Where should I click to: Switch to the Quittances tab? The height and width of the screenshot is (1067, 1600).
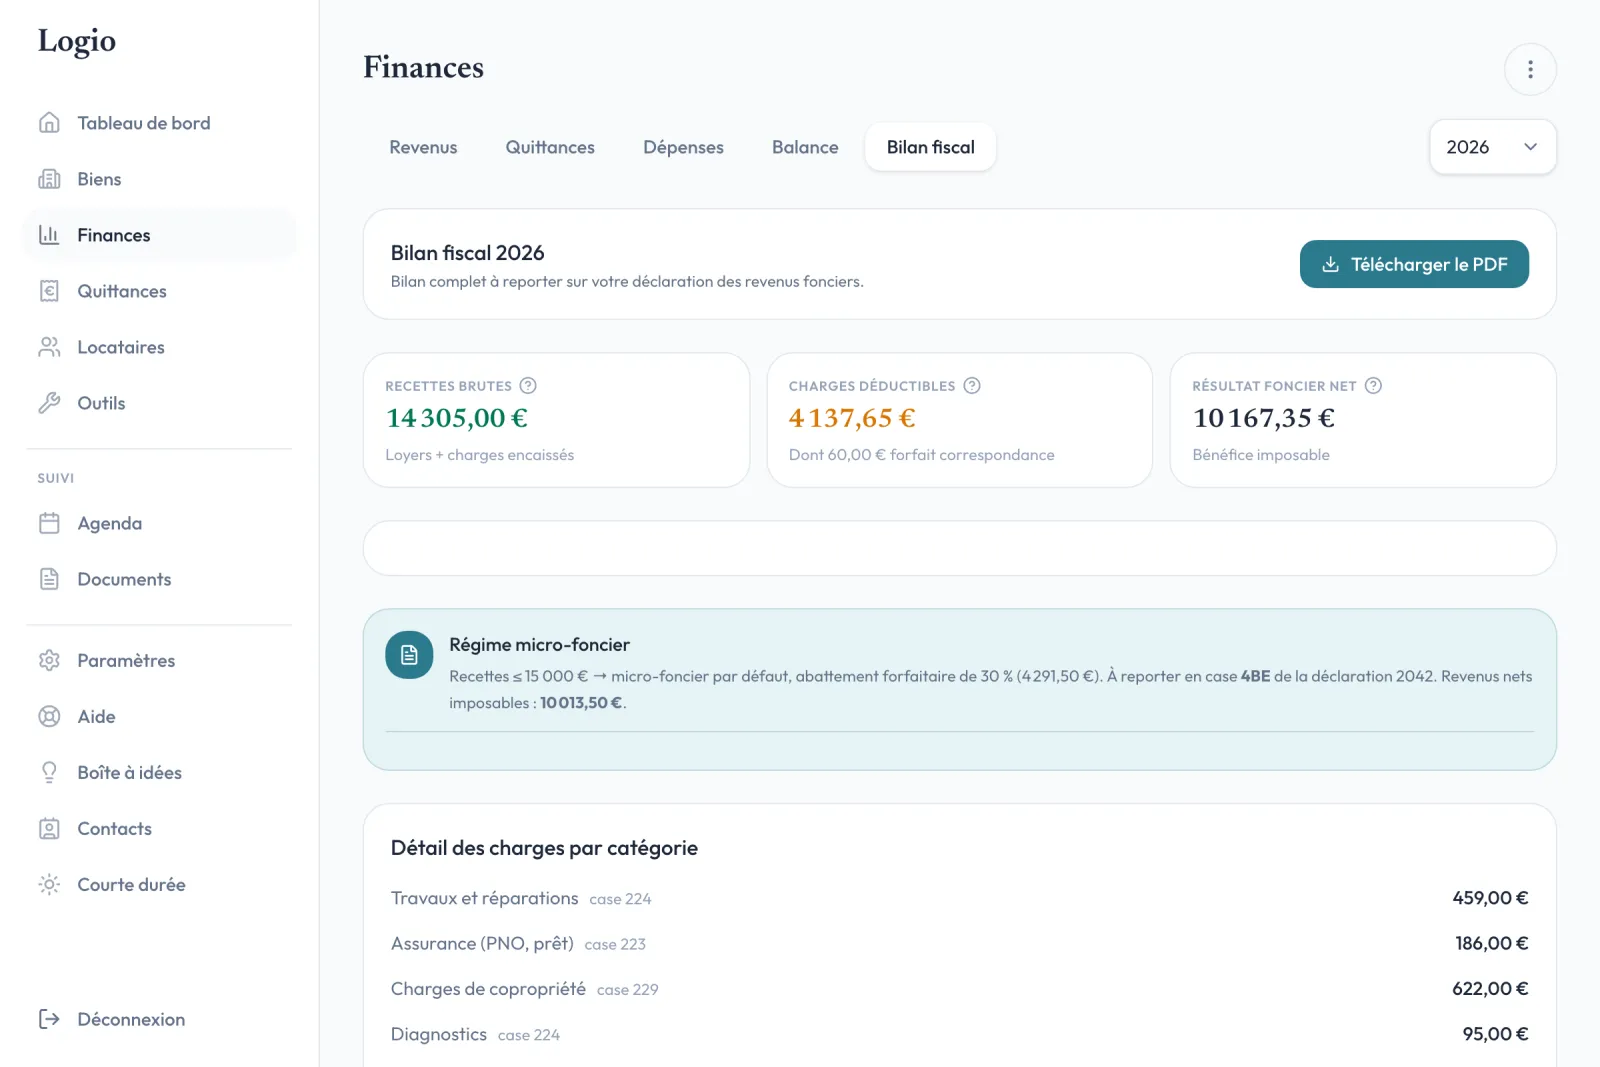550,147
